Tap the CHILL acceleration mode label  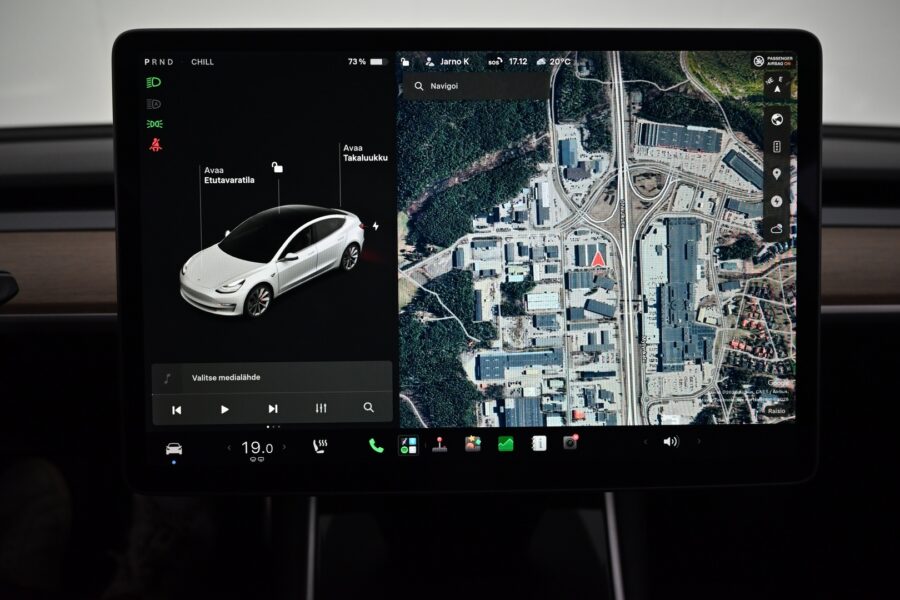point(203,62)
